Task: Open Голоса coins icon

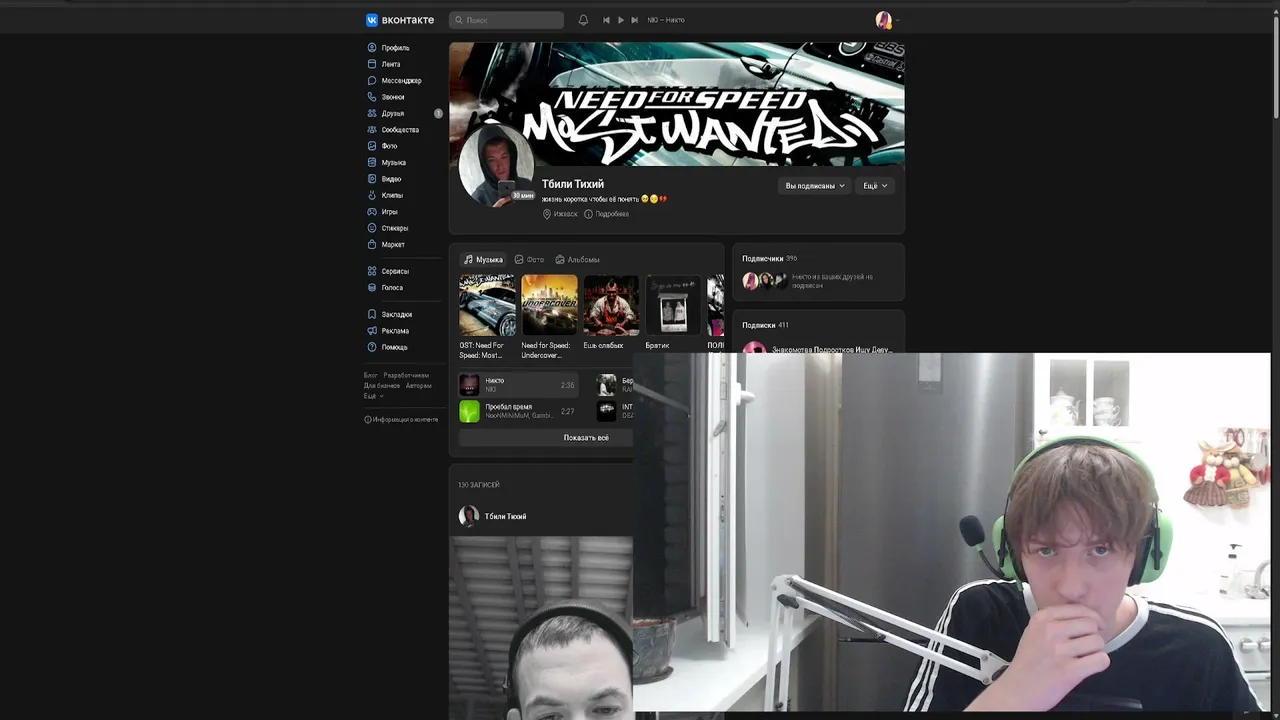Action: coord(372,288)
